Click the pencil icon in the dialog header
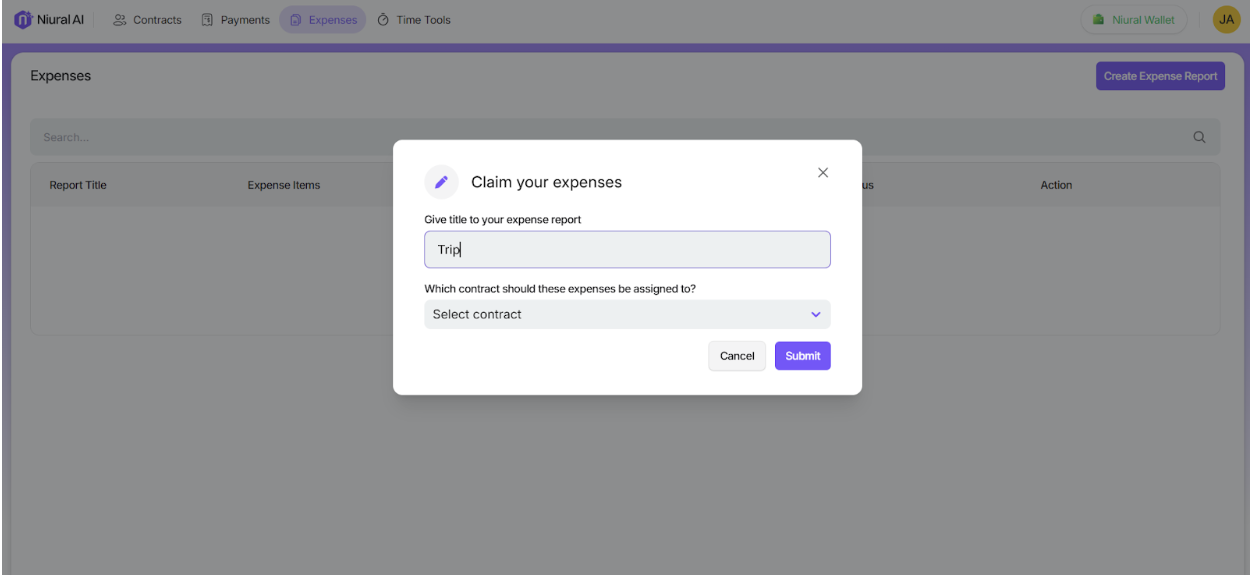This screenshot has width=1252, height=578. click(x=441, y=182)
